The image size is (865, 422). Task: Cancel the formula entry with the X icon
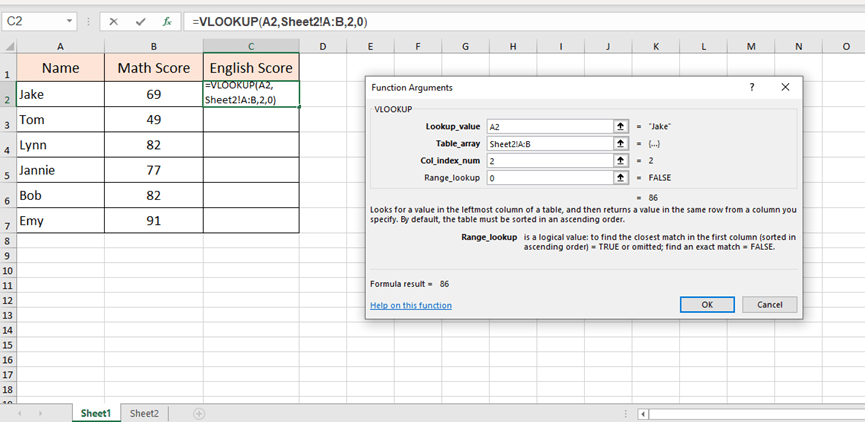coord(114,22)
